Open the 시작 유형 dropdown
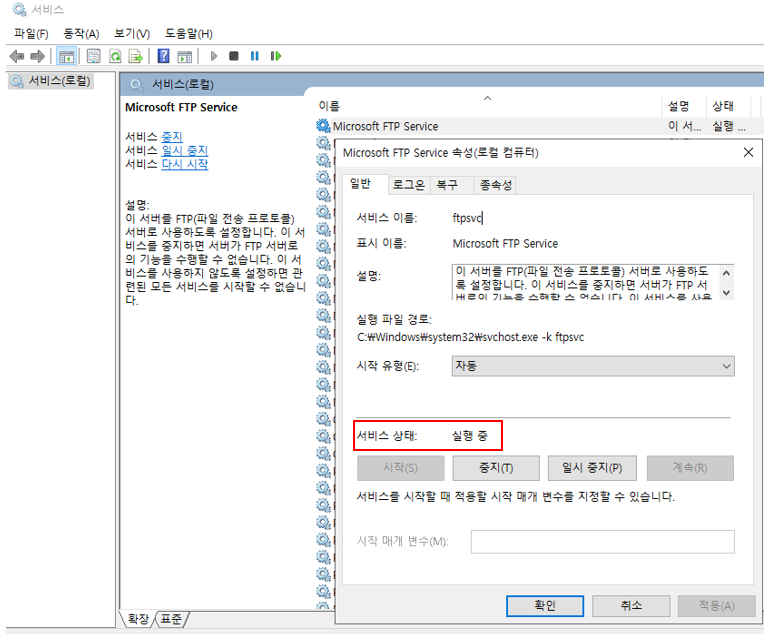775x634 pixels. [593, 366]
